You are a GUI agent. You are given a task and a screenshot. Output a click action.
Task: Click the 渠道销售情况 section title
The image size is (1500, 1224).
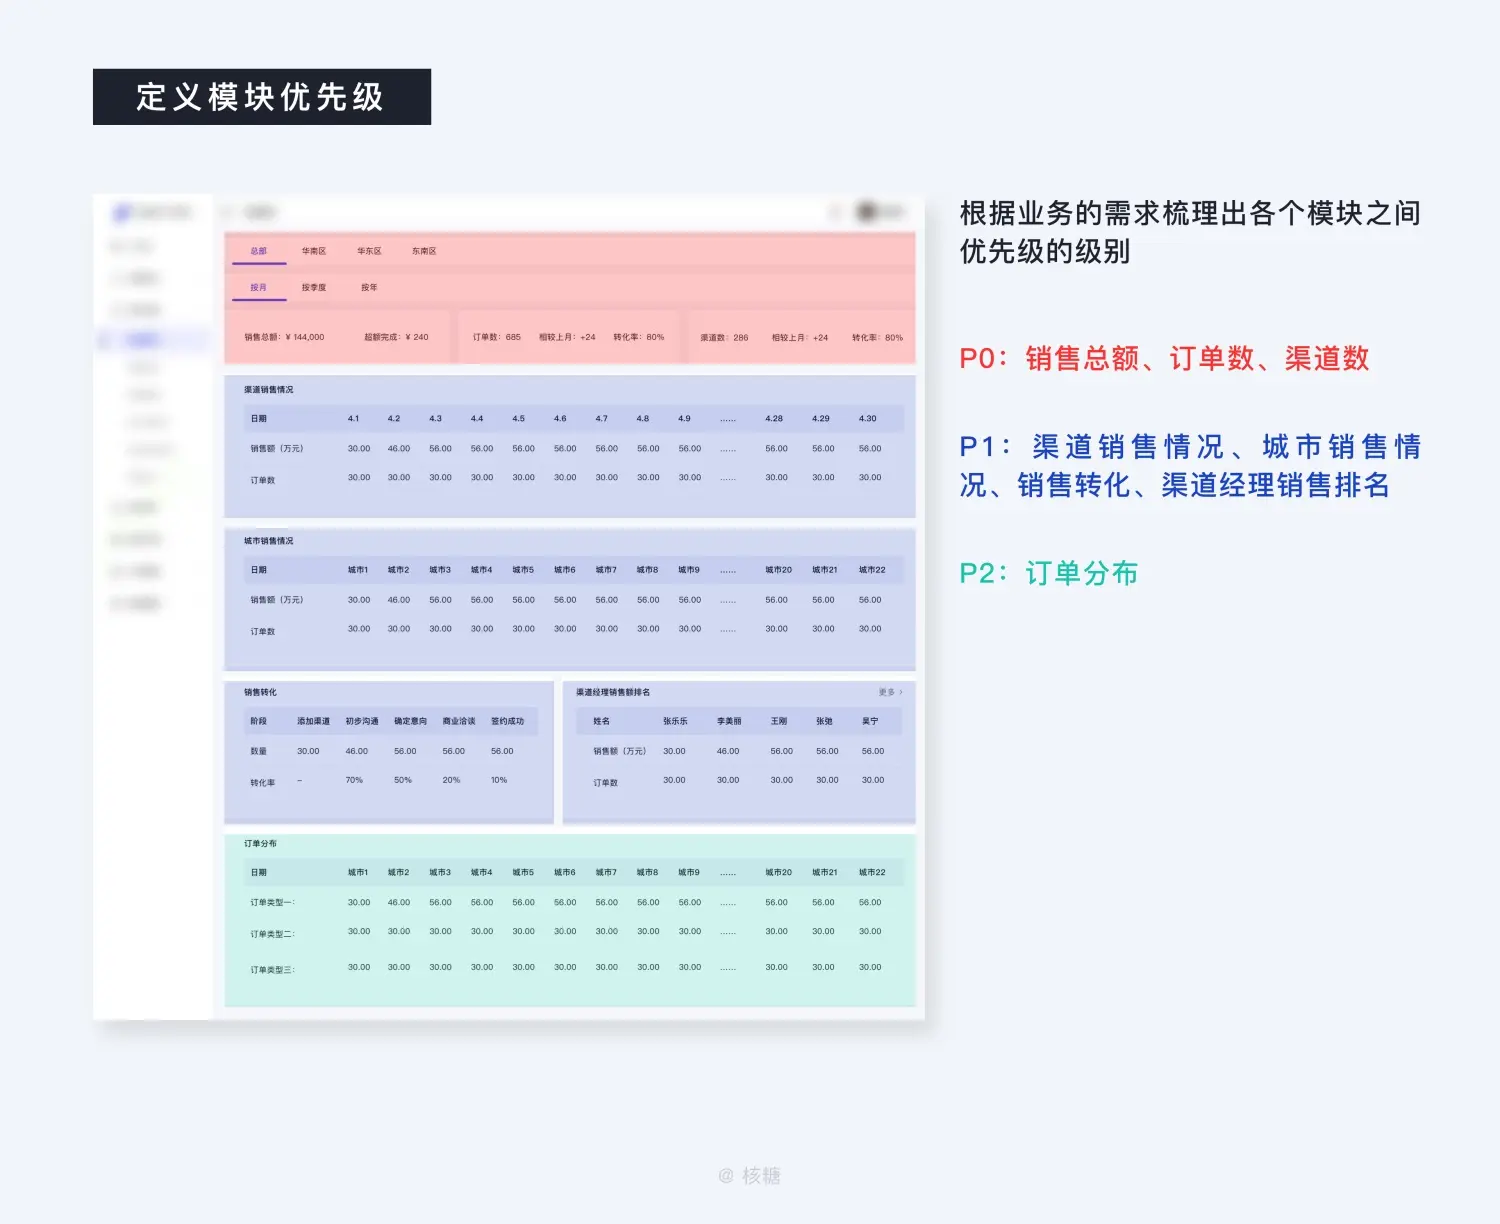point(269,389)
